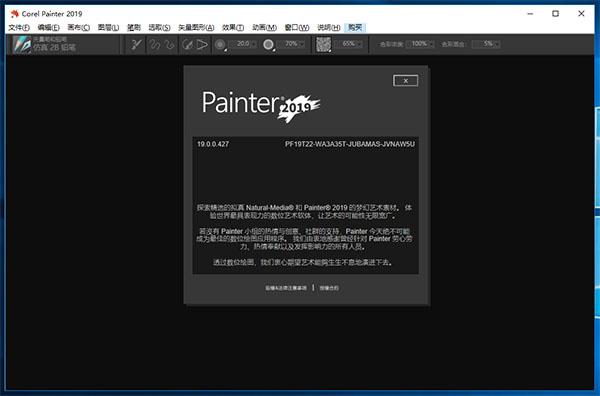Open the 选取(S) menu
This screenshot has height=396, width=600.
click(x=159, y=28)
